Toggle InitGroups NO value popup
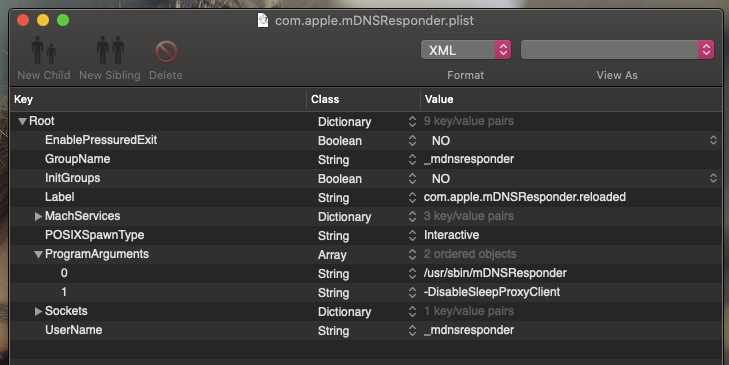This screenshot has height=365, width=729. [x=441, y=179]
